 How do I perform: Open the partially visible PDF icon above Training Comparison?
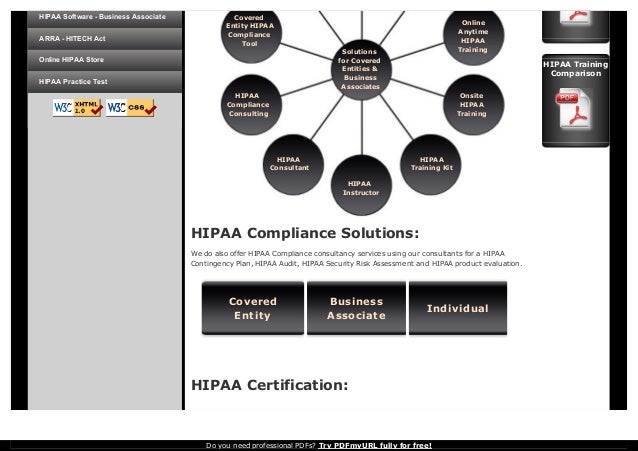click(575, 18)
